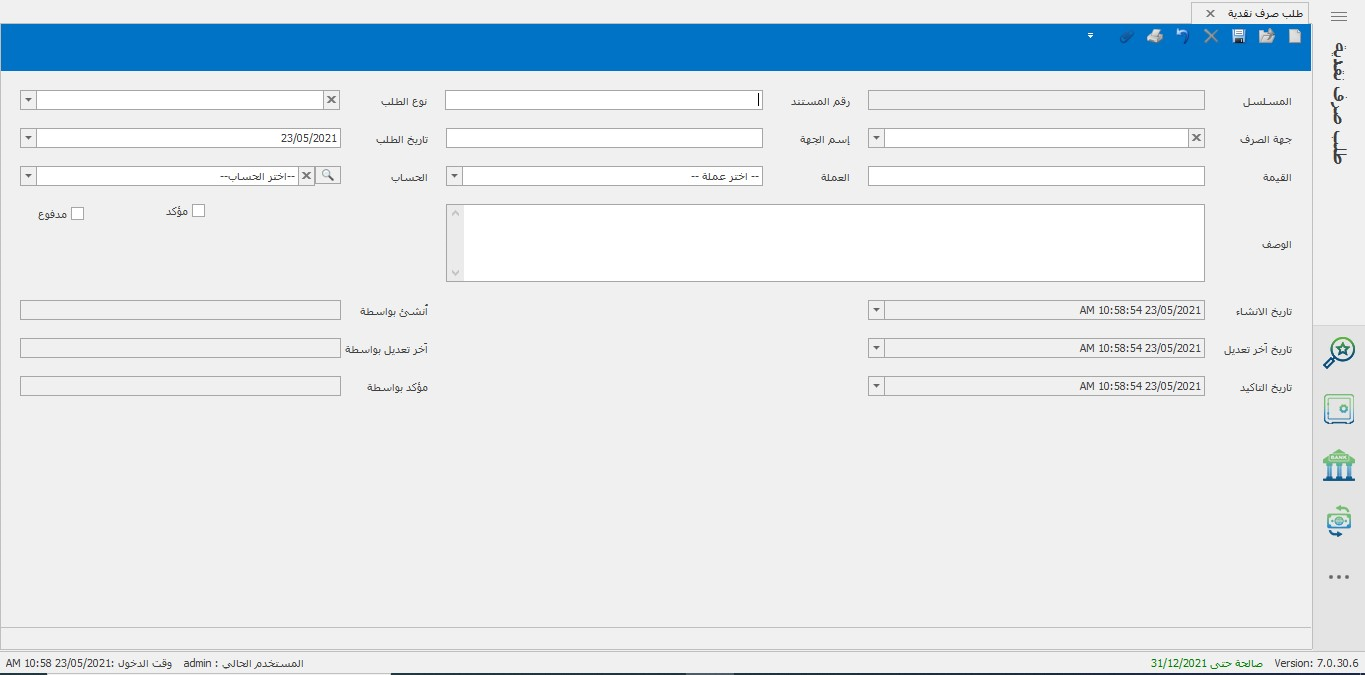Check the مؤكد (confirmed) checkbox
The height and width of the screenshot is (675, 1365).
[x=198, y=211]
